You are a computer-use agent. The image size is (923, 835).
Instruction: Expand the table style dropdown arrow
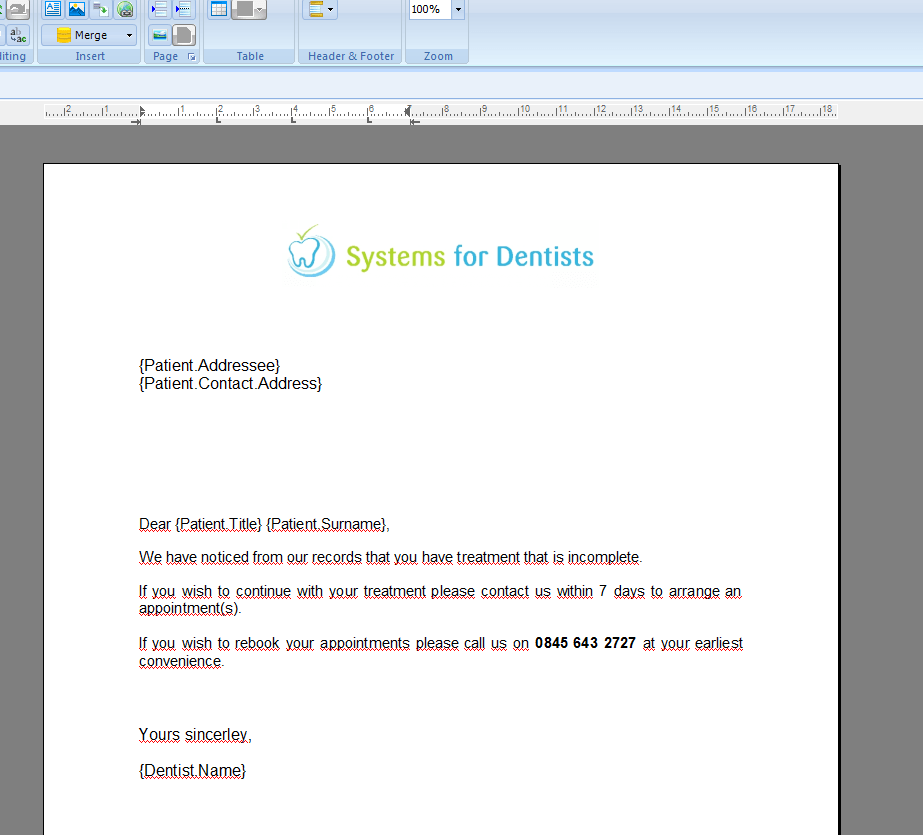[x=259, y=9]
